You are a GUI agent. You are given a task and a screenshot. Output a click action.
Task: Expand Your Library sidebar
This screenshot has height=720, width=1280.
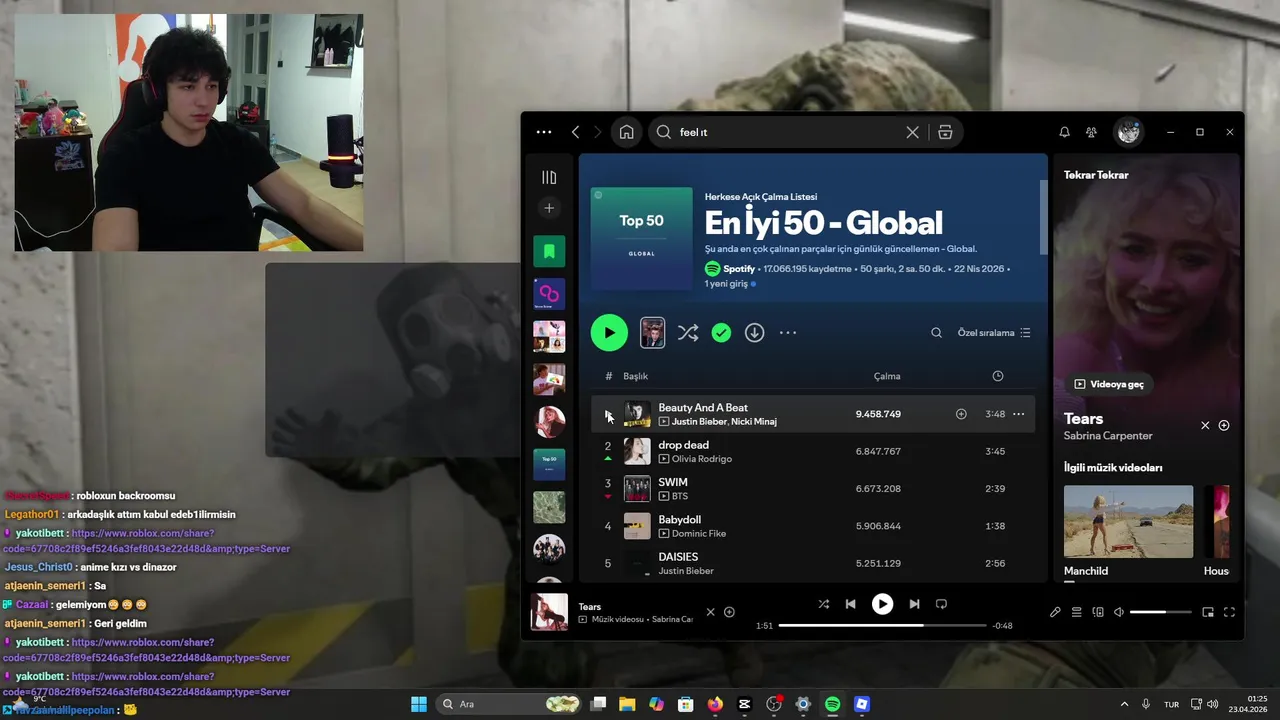tap(549, 177)
